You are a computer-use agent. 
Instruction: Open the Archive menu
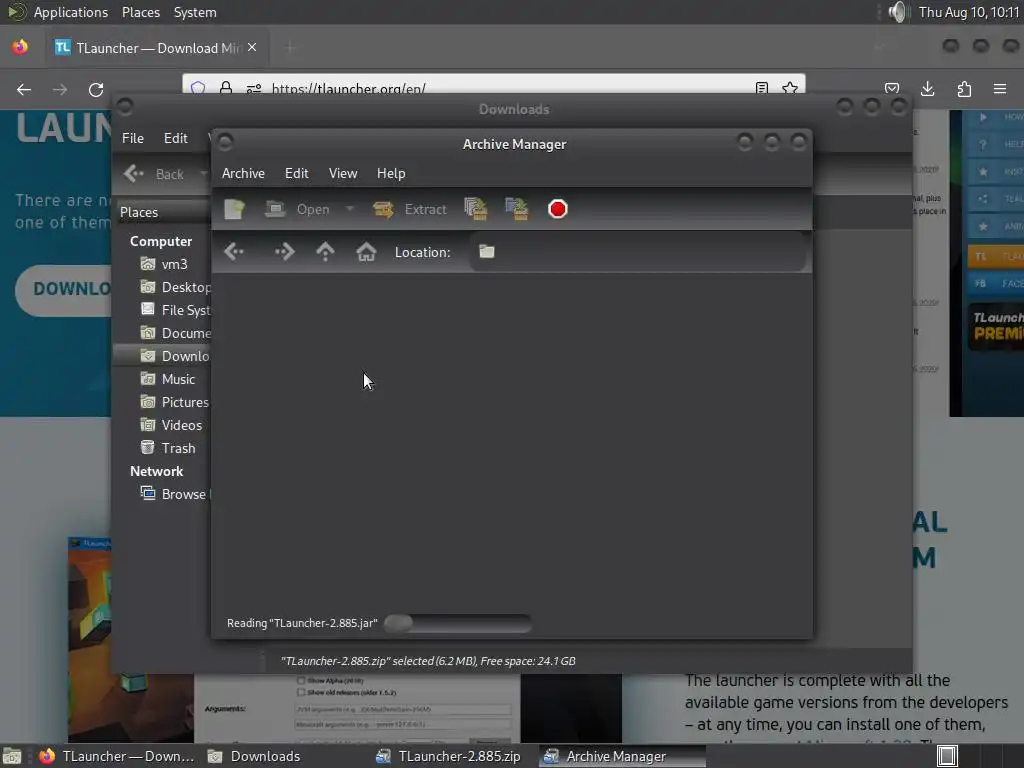[243, 173]
